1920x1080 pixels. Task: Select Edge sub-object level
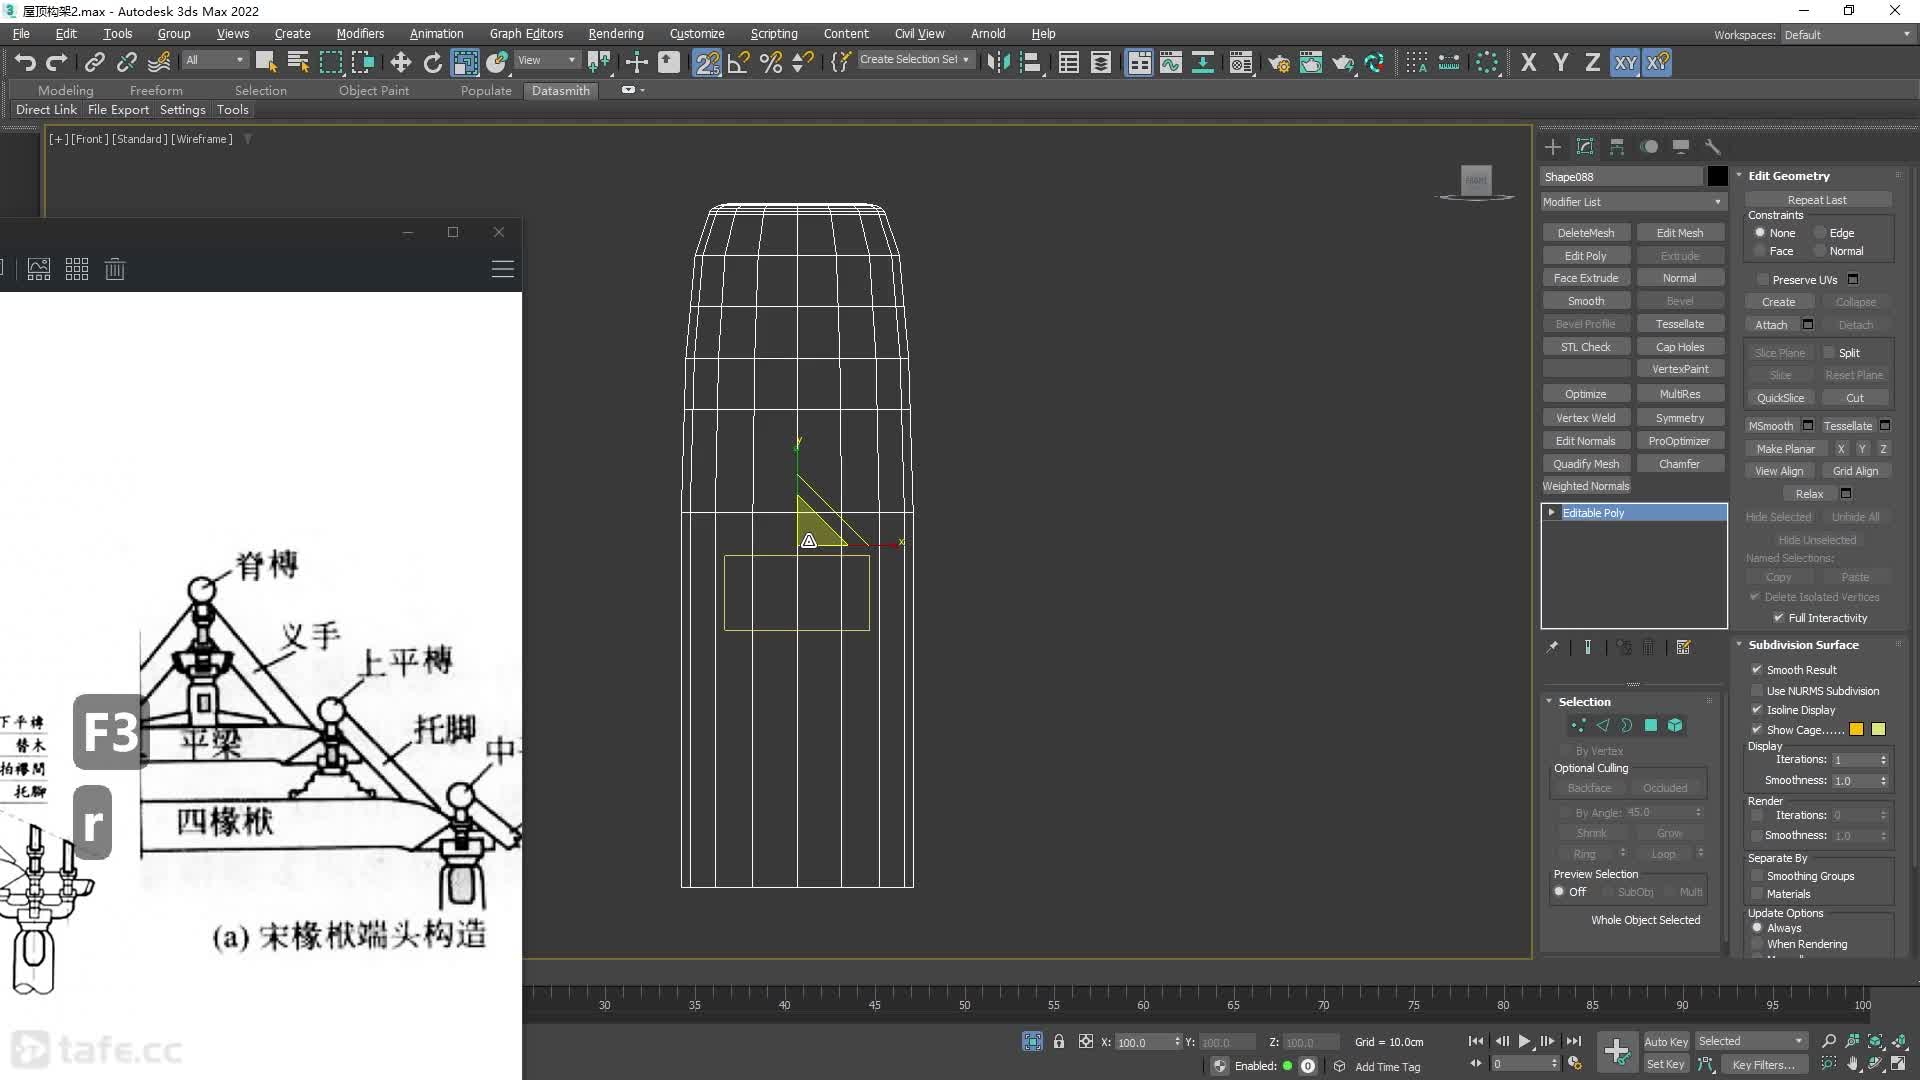point(1603,725)
